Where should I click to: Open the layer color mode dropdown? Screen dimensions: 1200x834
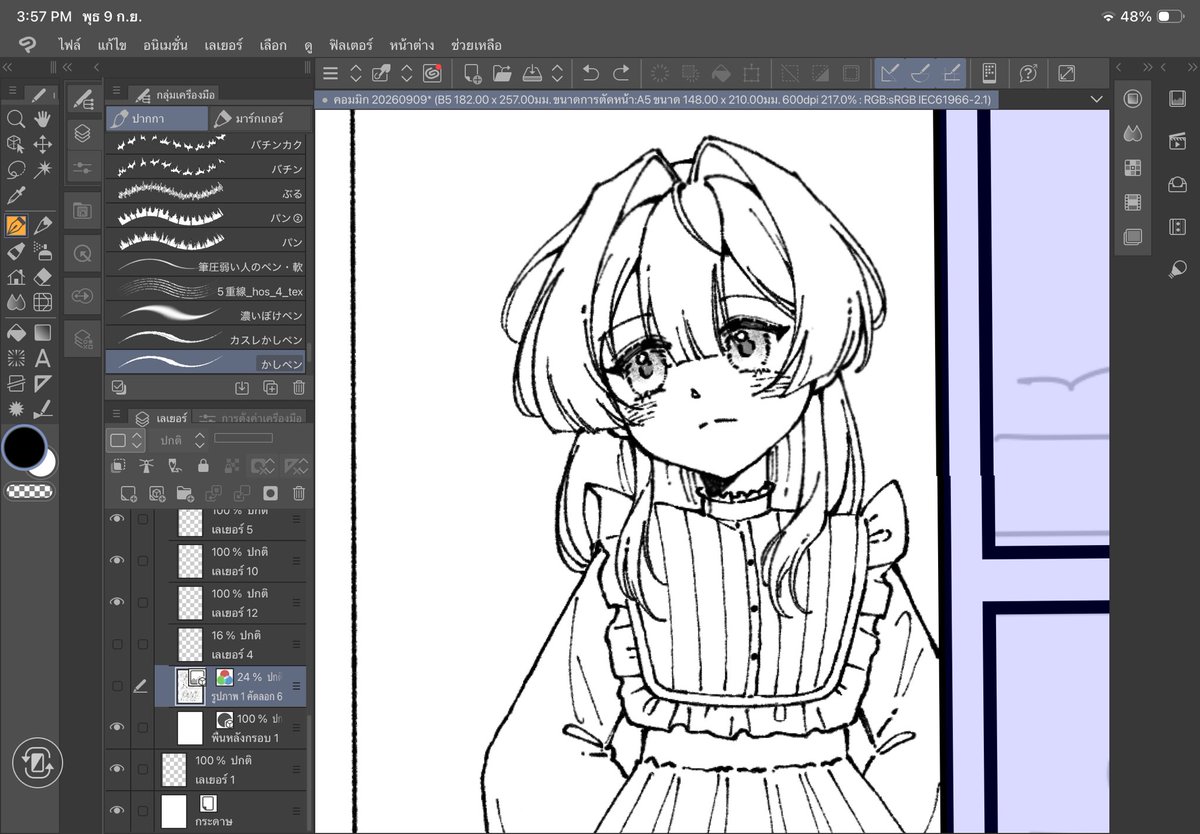coord(126,440)
